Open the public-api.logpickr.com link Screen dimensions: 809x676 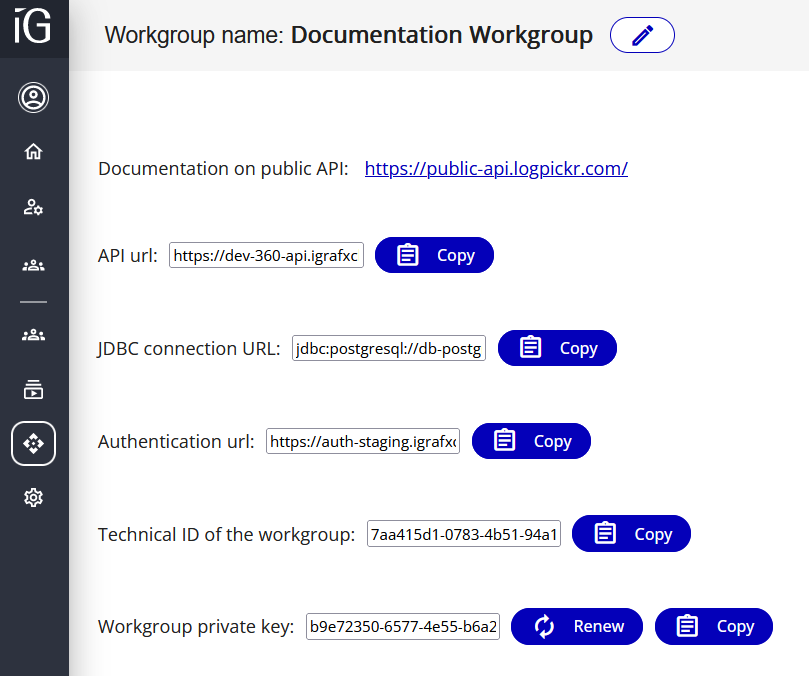496,169
